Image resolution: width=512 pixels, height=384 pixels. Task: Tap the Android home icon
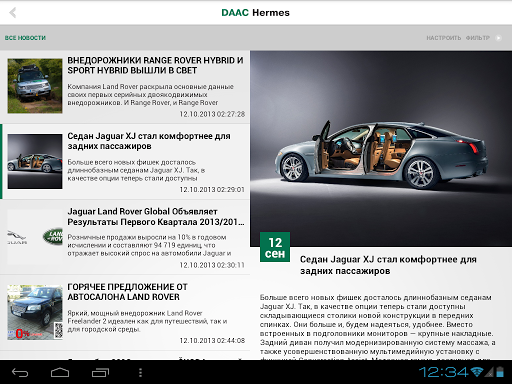60,372
